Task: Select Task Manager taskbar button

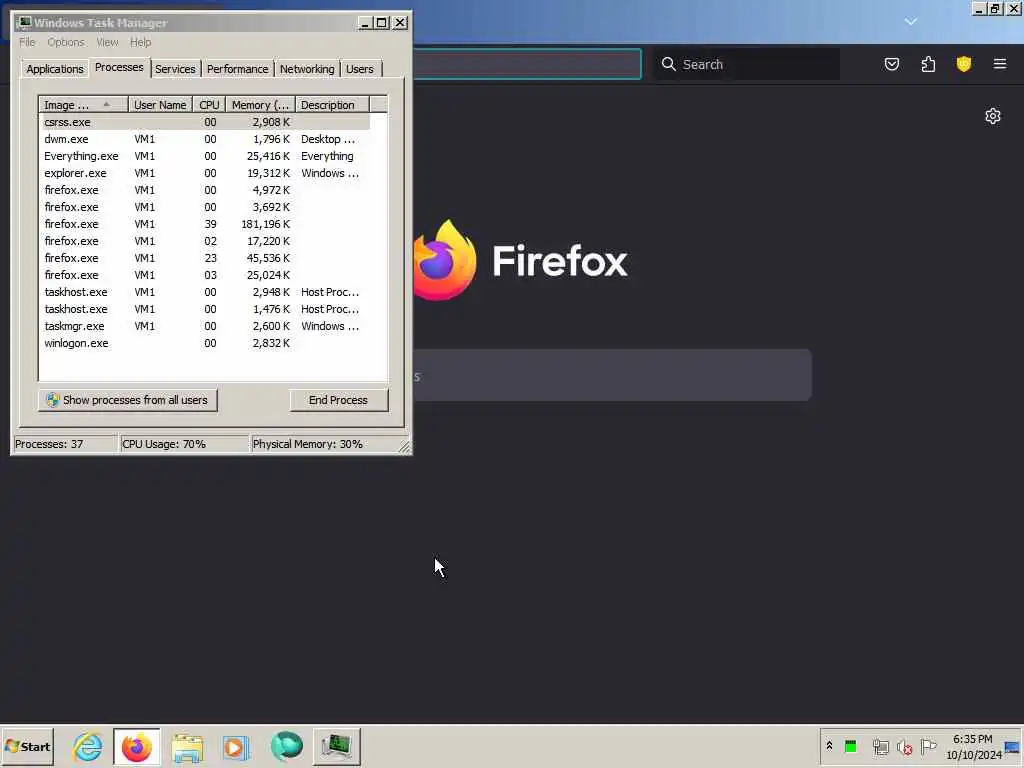Action: click(x=336, y=746)
